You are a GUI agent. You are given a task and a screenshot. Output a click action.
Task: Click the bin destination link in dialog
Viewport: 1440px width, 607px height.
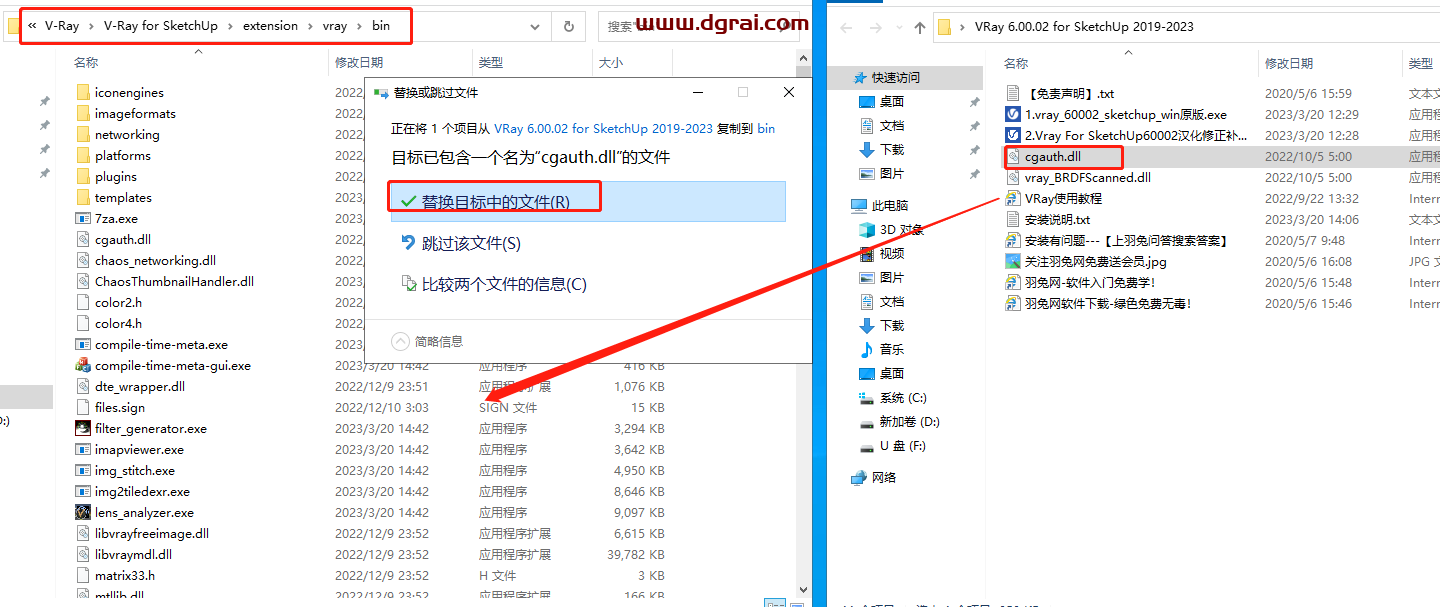click(765, 128)
